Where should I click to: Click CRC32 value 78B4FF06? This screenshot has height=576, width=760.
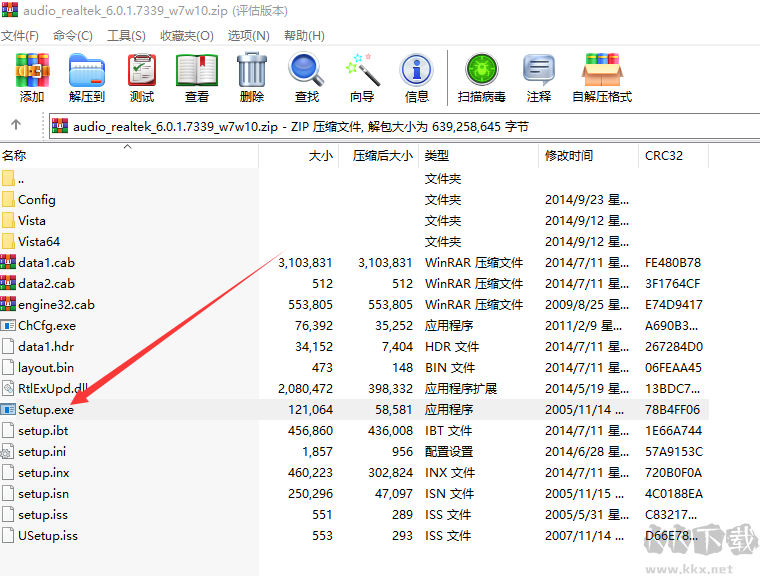[673, 410]
